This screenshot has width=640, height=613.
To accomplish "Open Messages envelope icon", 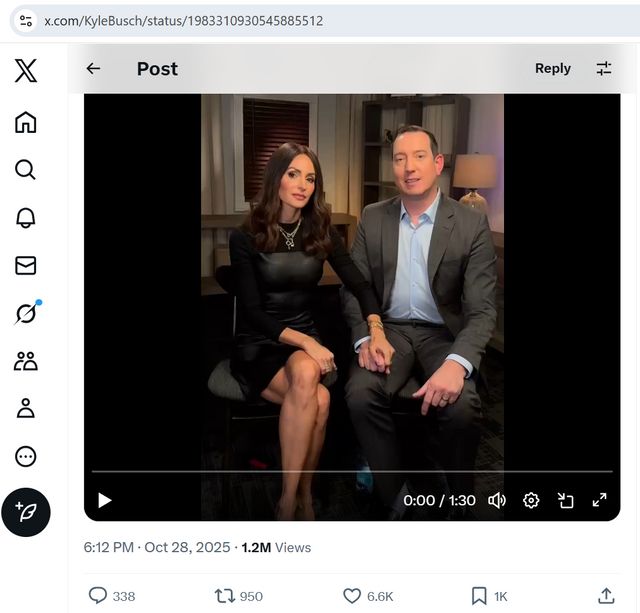I will pyautogui.click(x=26, y=265).
